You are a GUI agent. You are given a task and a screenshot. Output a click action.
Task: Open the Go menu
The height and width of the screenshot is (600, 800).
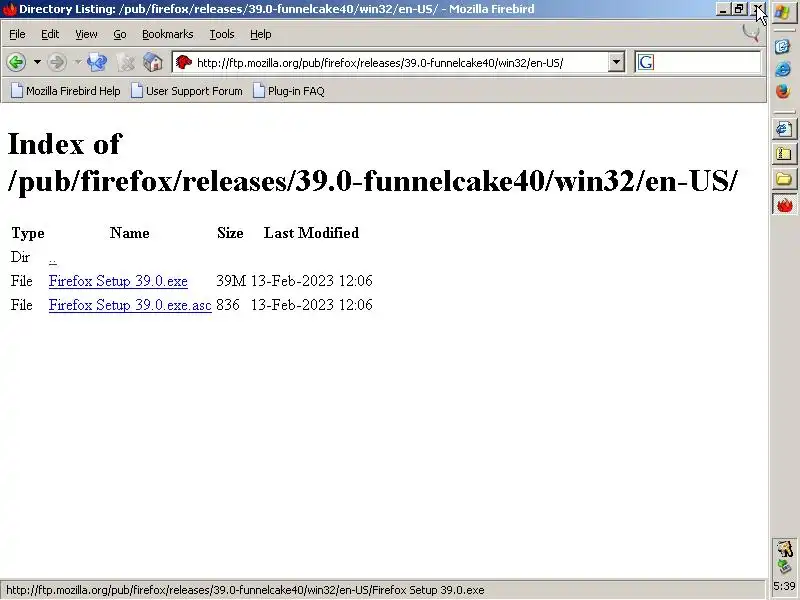click(x=120, y=34)
